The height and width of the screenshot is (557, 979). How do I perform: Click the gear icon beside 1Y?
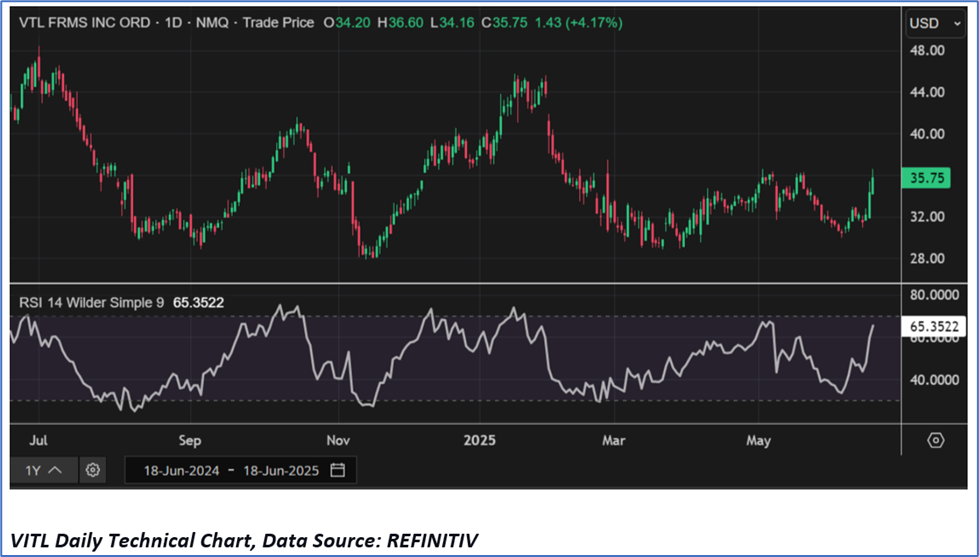(x=93, y=470)
